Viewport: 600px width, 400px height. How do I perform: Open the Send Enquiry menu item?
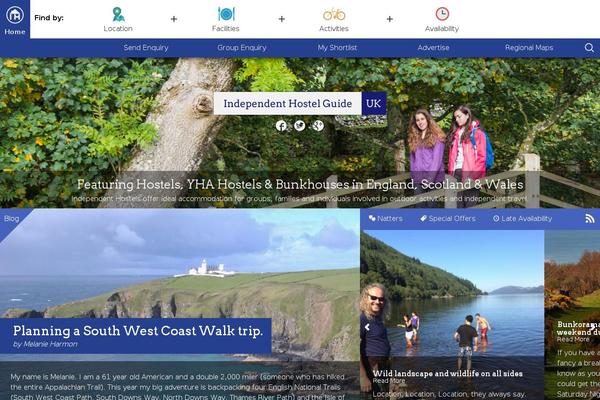click(146, 48)
